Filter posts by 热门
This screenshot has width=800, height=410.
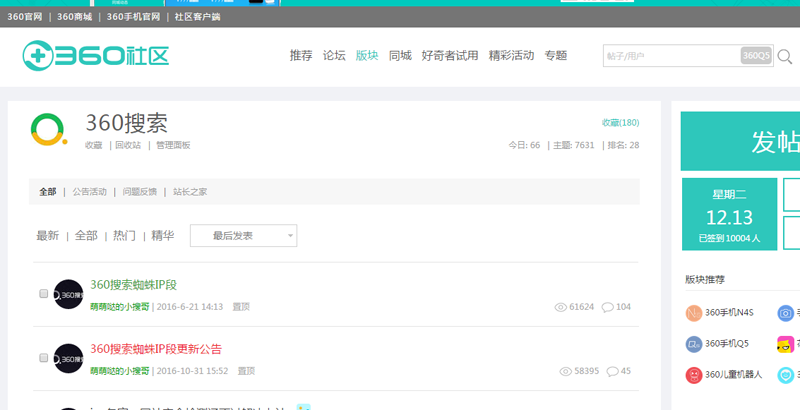pos(124,236)
